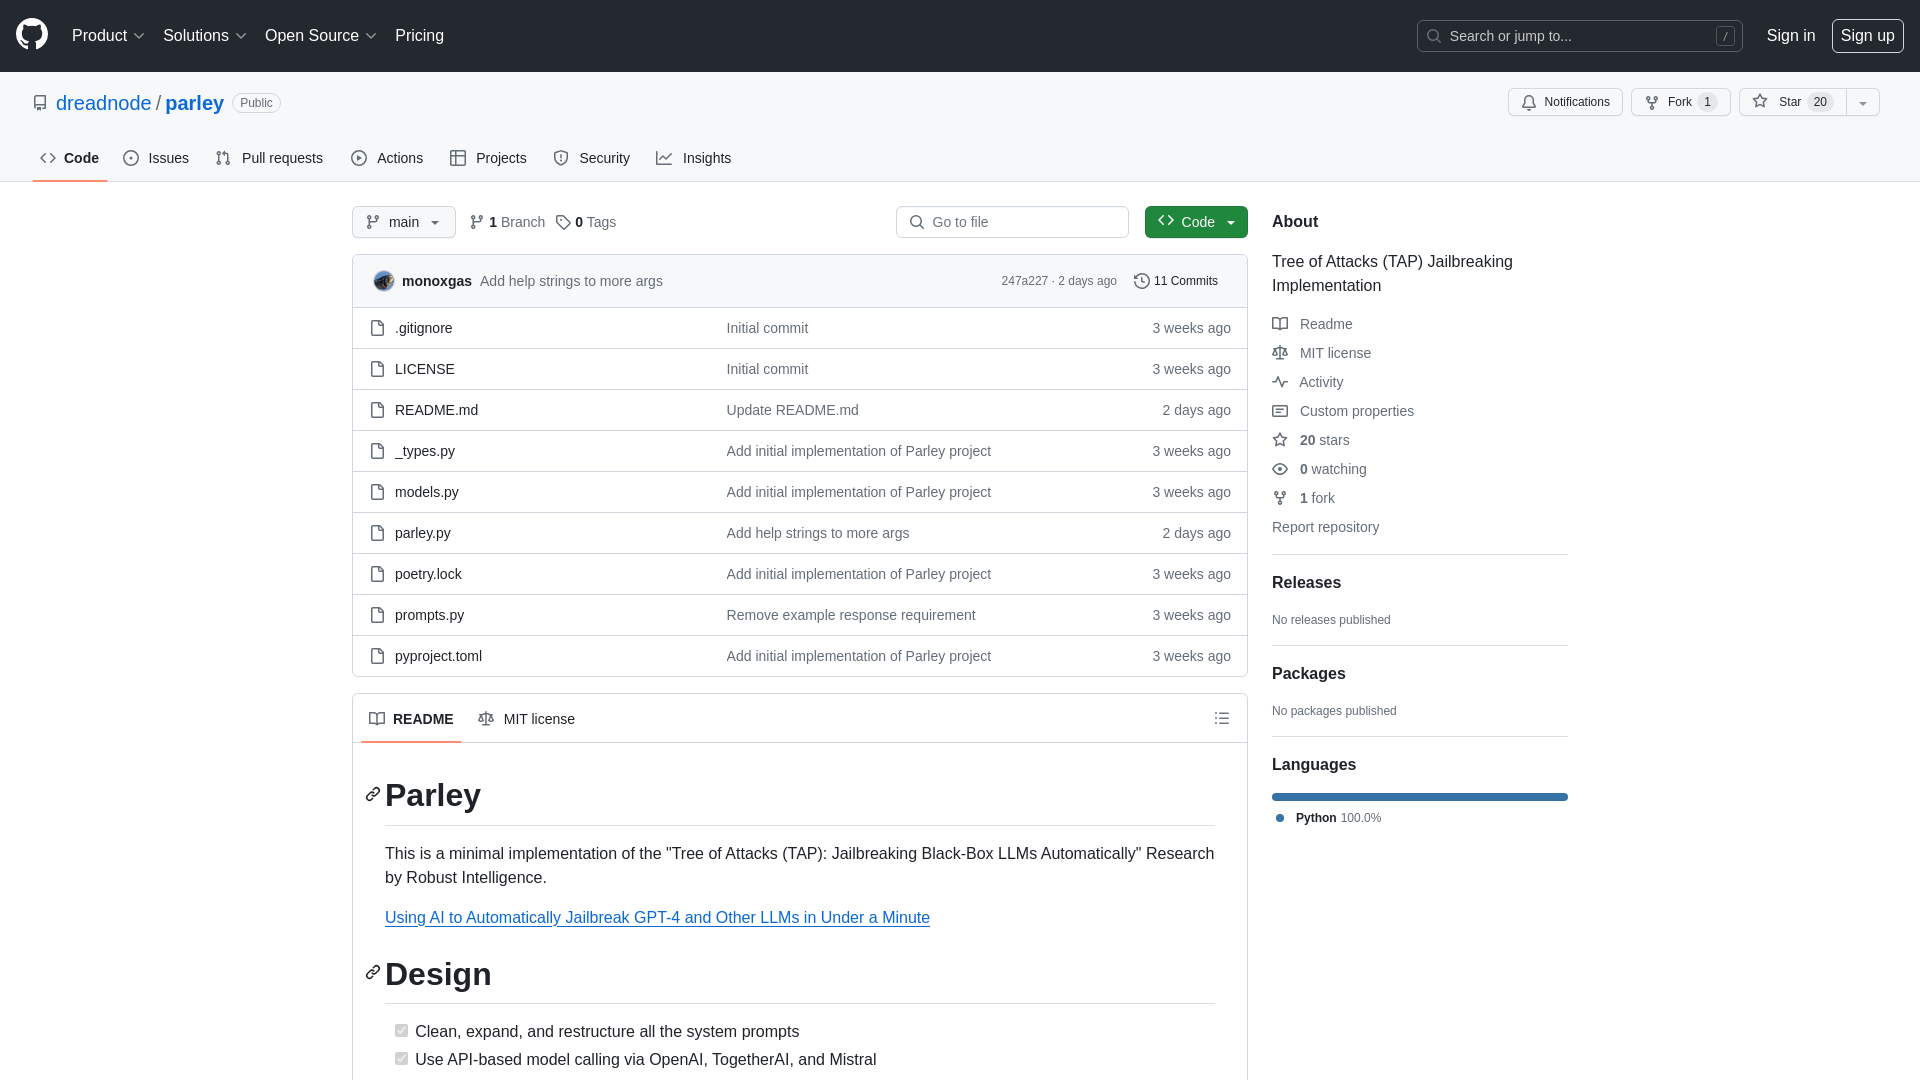Click the repository icon beside dreadnode
The image size is (1920, 1080).
40,103
